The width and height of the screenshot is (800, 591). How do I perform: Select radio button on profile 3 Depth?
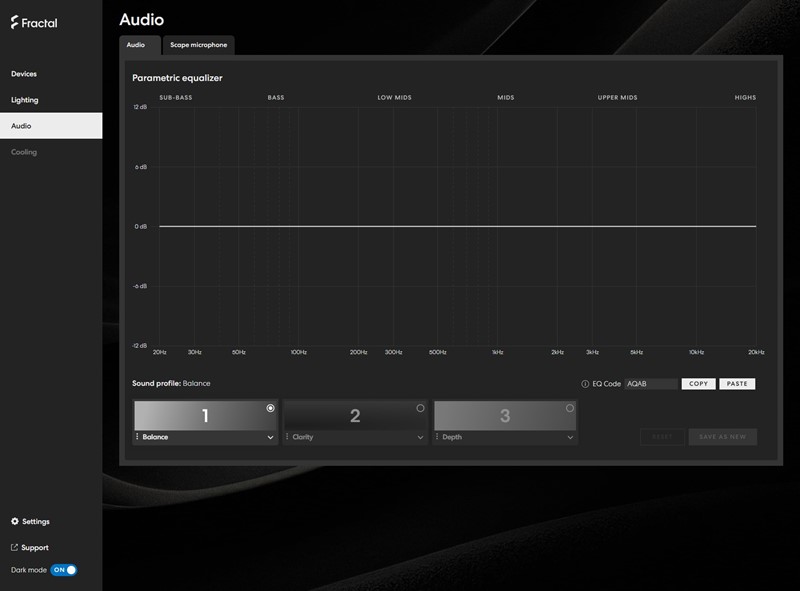pos(570,408)
